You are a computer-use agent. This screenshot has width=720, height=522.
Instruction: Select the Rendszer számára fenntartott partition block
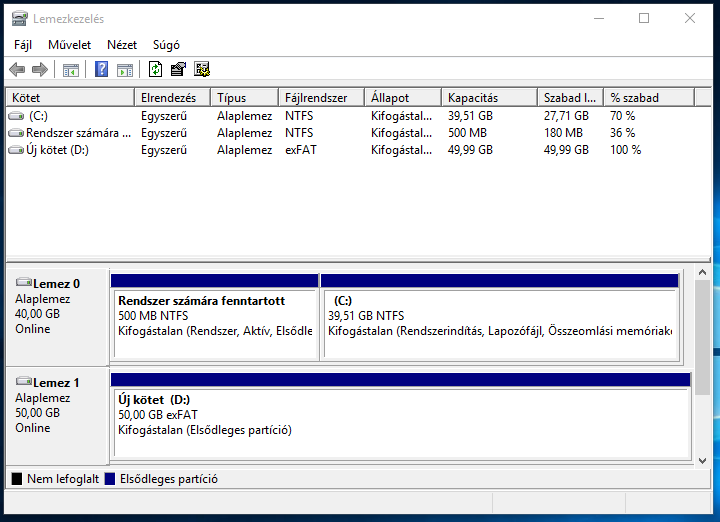click(x=215, y=317)
